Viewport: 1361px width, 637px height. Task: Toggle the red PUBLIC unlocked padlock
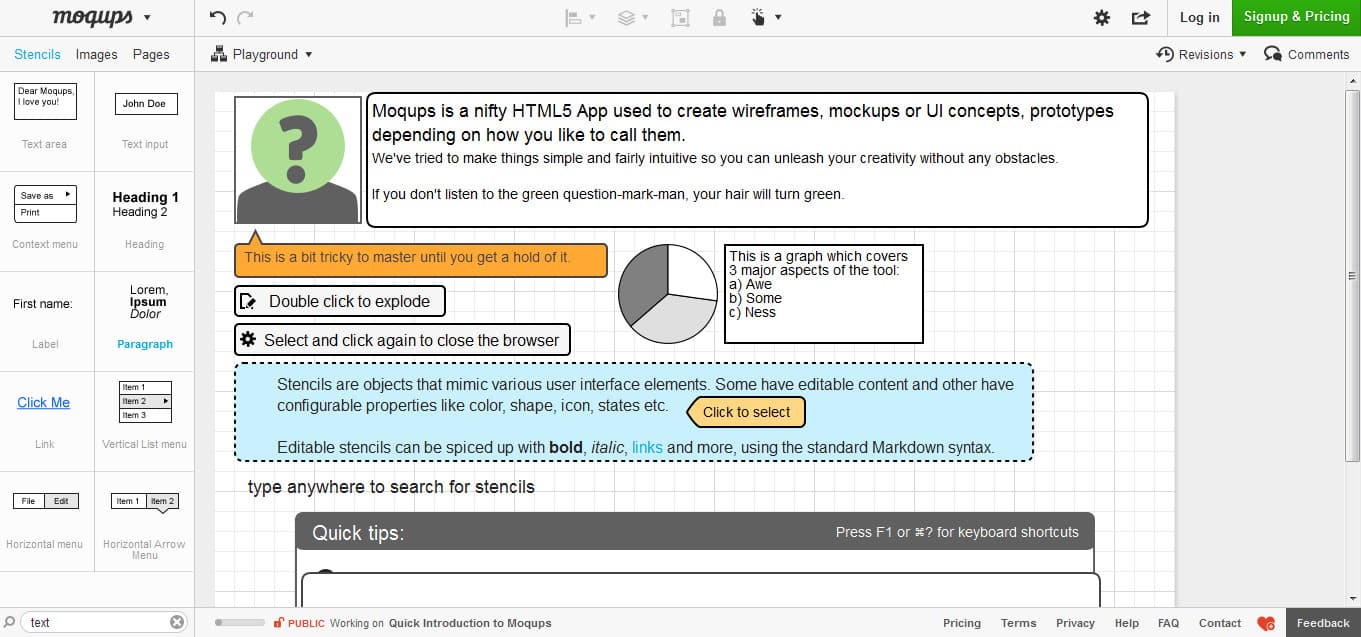(279, 623)
